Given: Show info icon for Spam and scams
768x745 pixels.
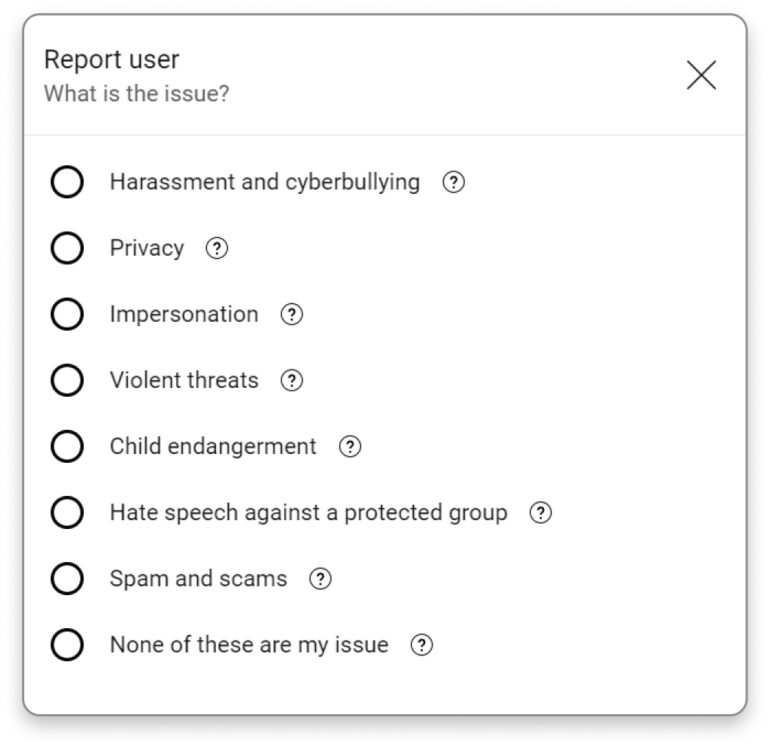Looking at the screenshot, I should coord(320,579).
